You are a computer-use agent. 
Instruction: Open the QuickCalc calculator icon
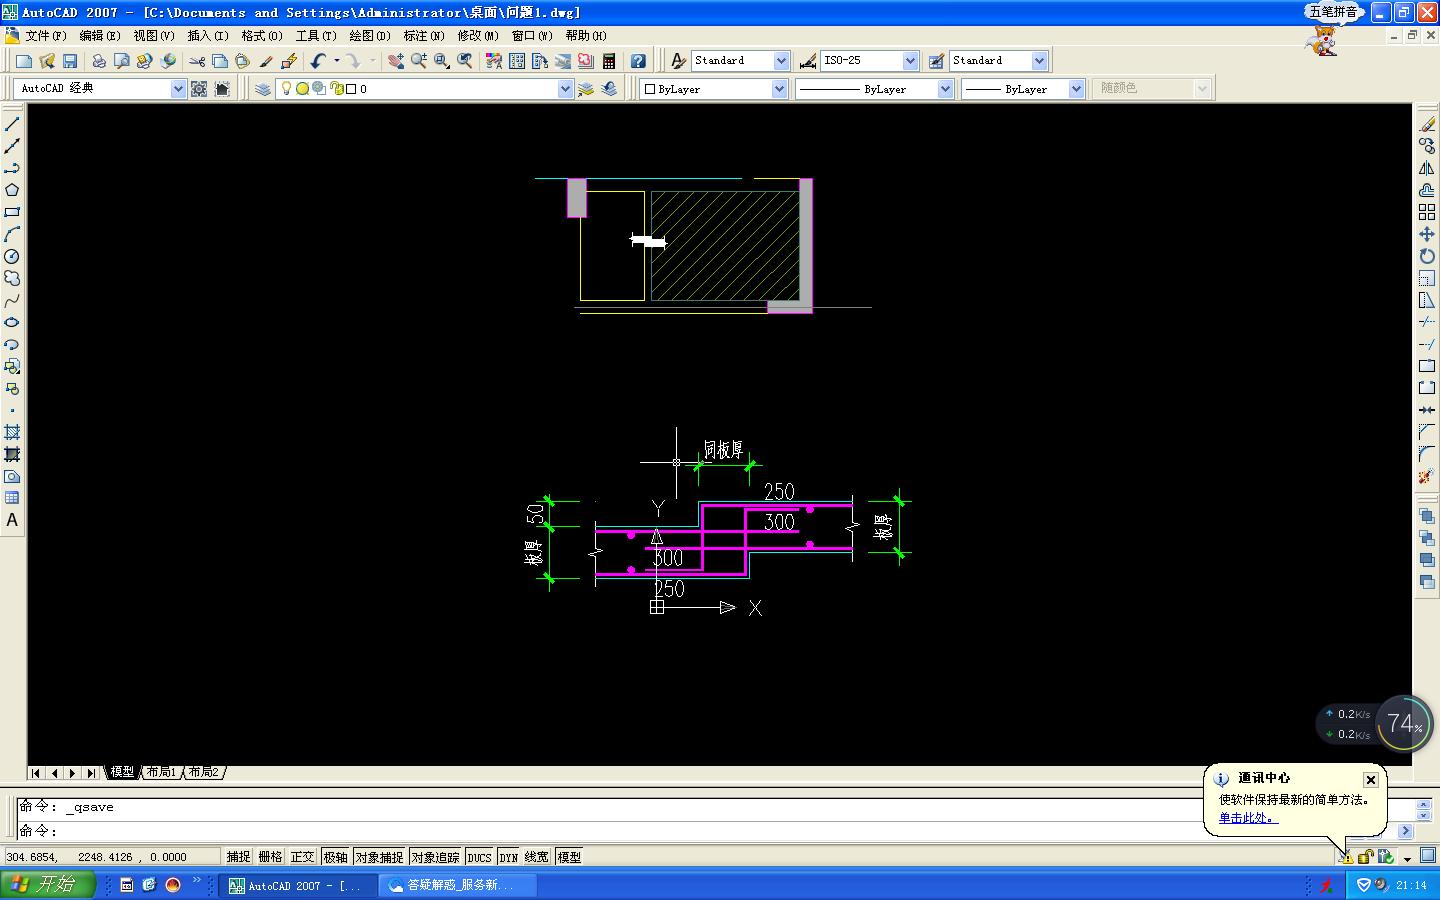(x=609, y=61)
